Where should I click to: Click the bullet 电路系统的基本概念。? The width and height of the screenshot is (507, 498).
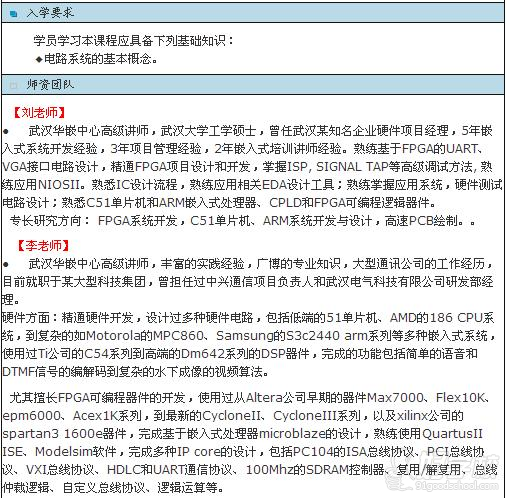(96, 59)
